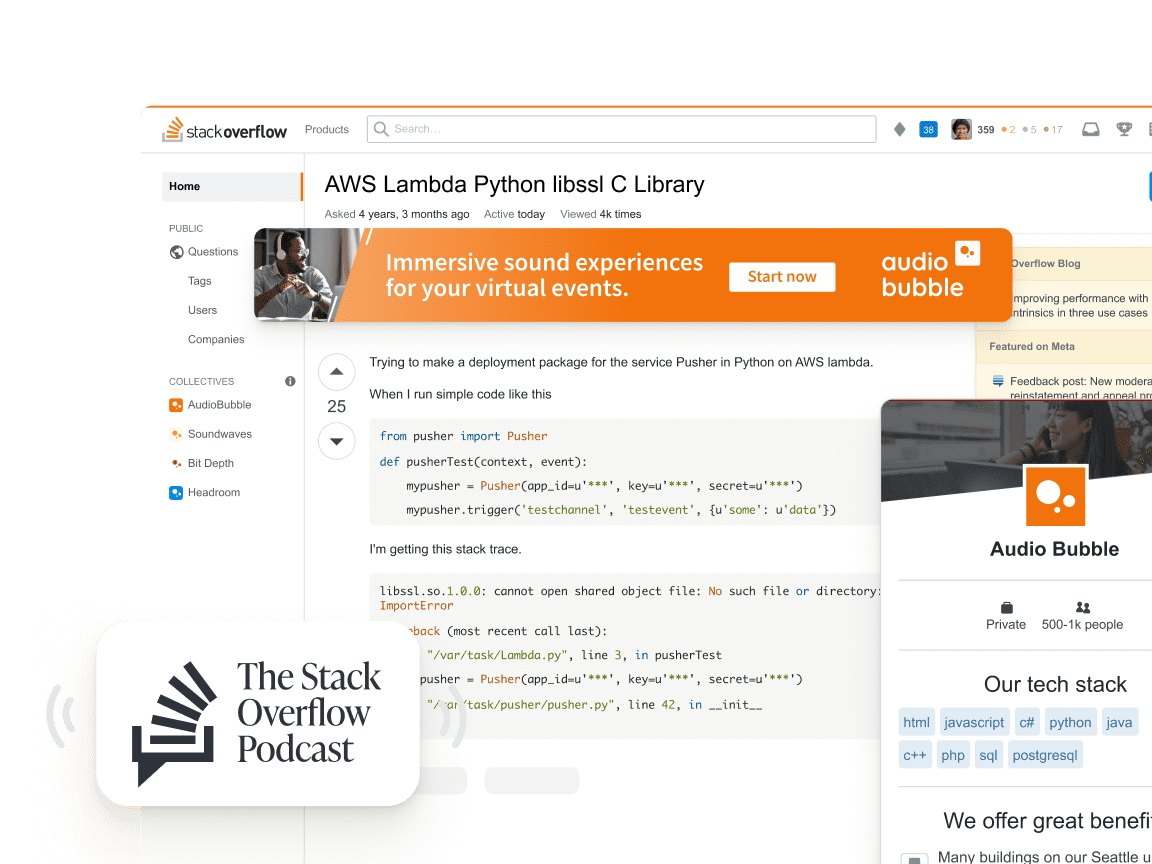The height and width of the screenshot is (864, 1152).
Task: Click the Audio Bubble company name
Action: coord(1054,550)
